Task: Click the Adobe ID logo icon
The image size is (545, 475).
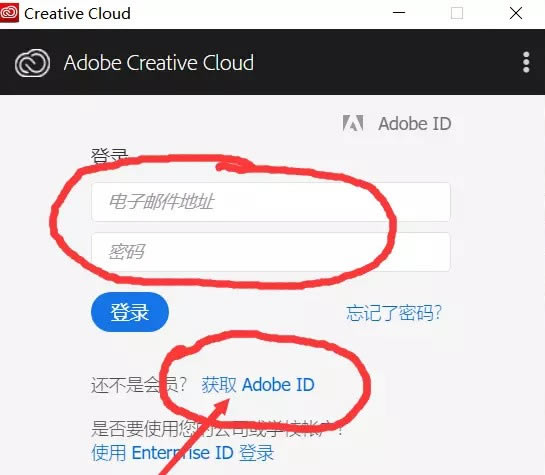Action: [x=353, y=123]
